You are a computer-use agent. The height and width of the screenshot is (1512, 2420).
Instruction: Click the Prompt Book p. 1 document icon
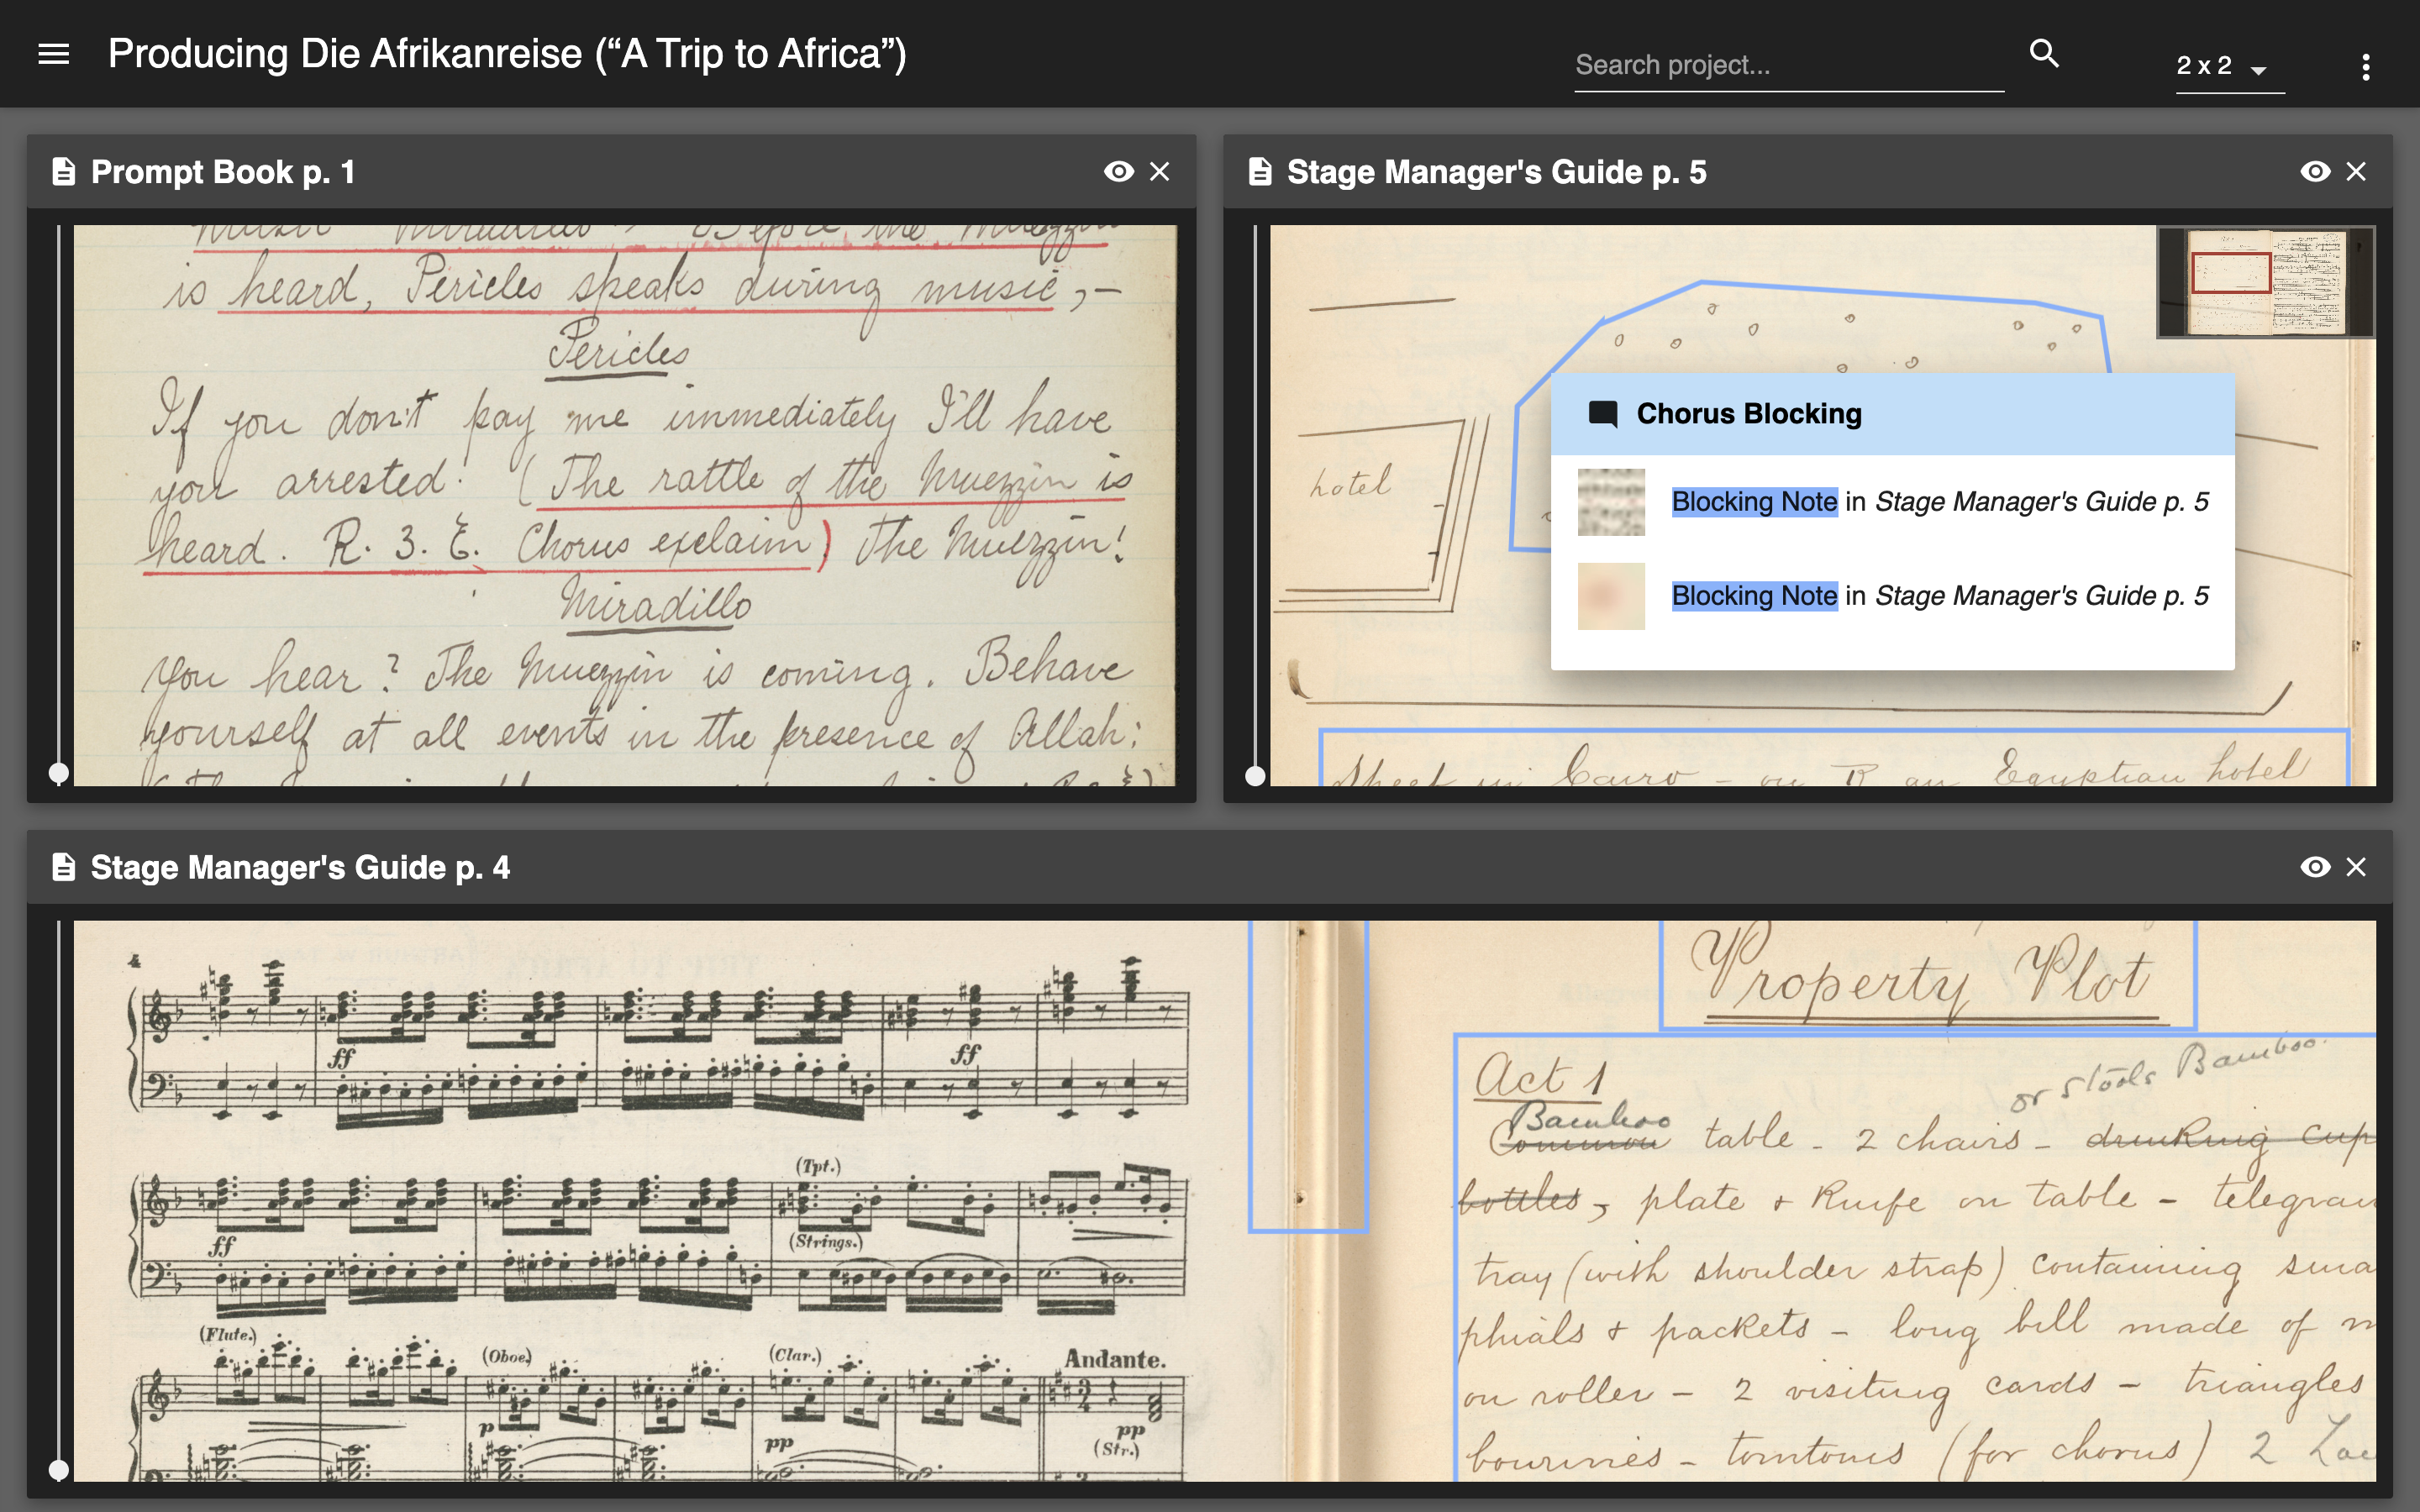64,172
